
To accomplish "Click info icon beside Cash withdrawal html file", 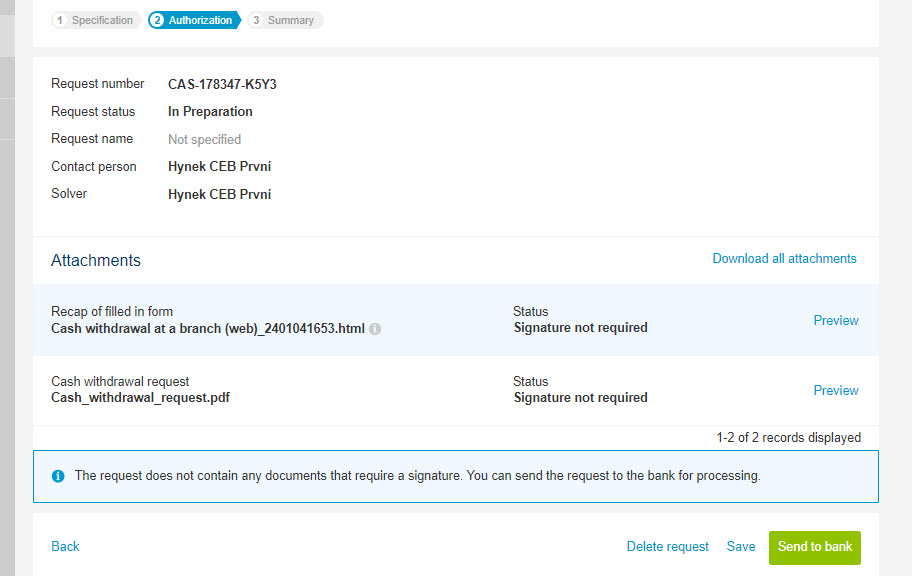I will 375,329.
